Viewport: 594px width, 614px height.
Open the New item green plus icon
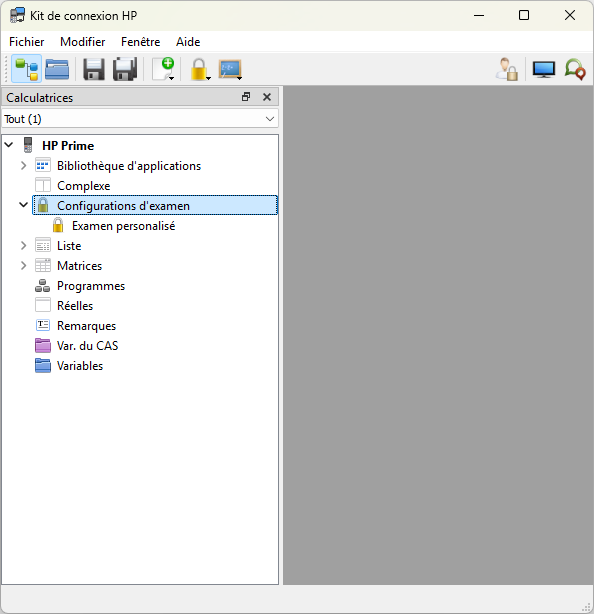point(163,69)
